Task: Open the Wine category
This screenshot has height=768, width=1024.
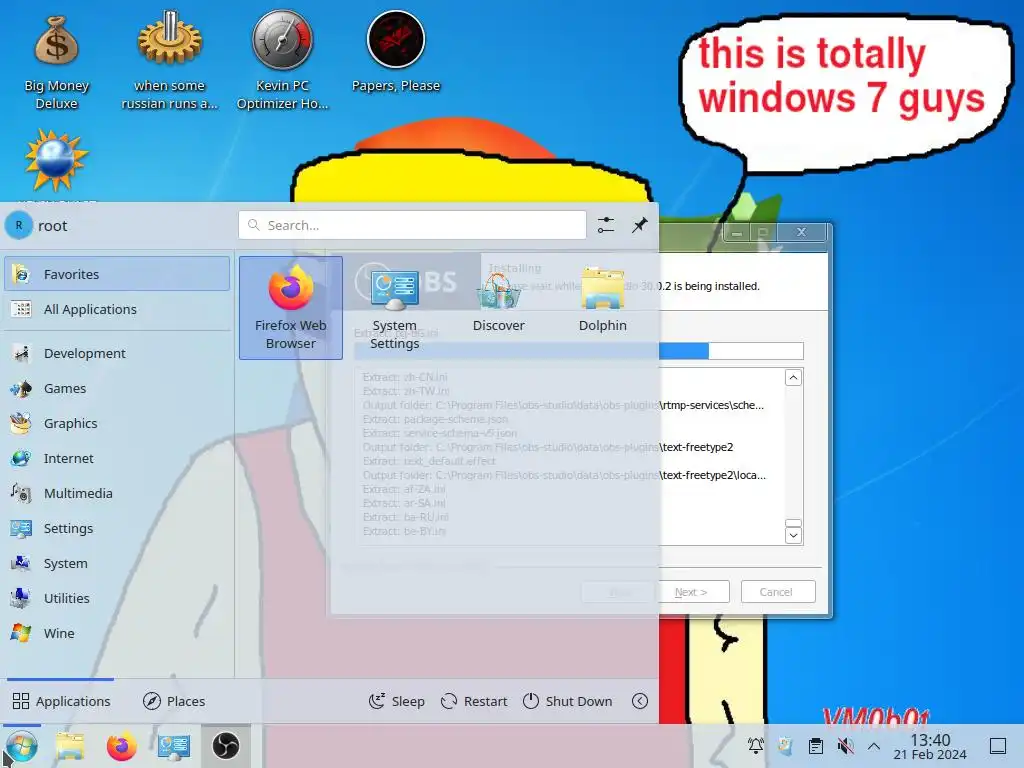Action: tap(117, 633)
